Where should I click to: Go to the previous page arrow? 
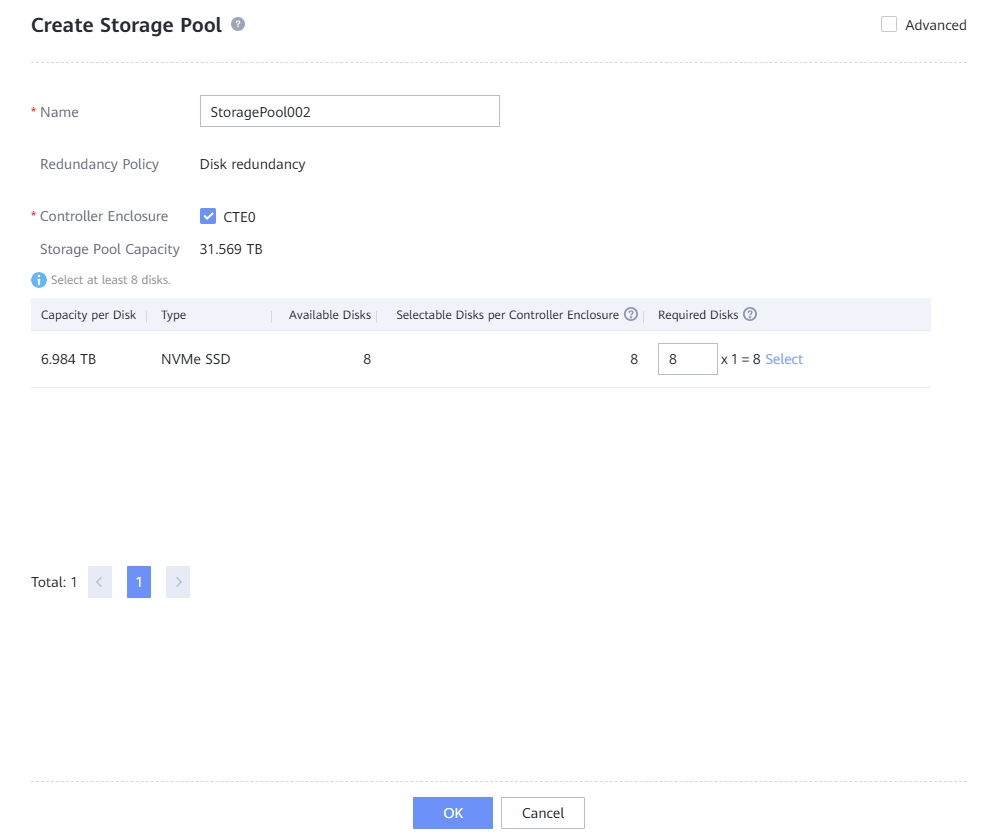(x=100, y=582)
